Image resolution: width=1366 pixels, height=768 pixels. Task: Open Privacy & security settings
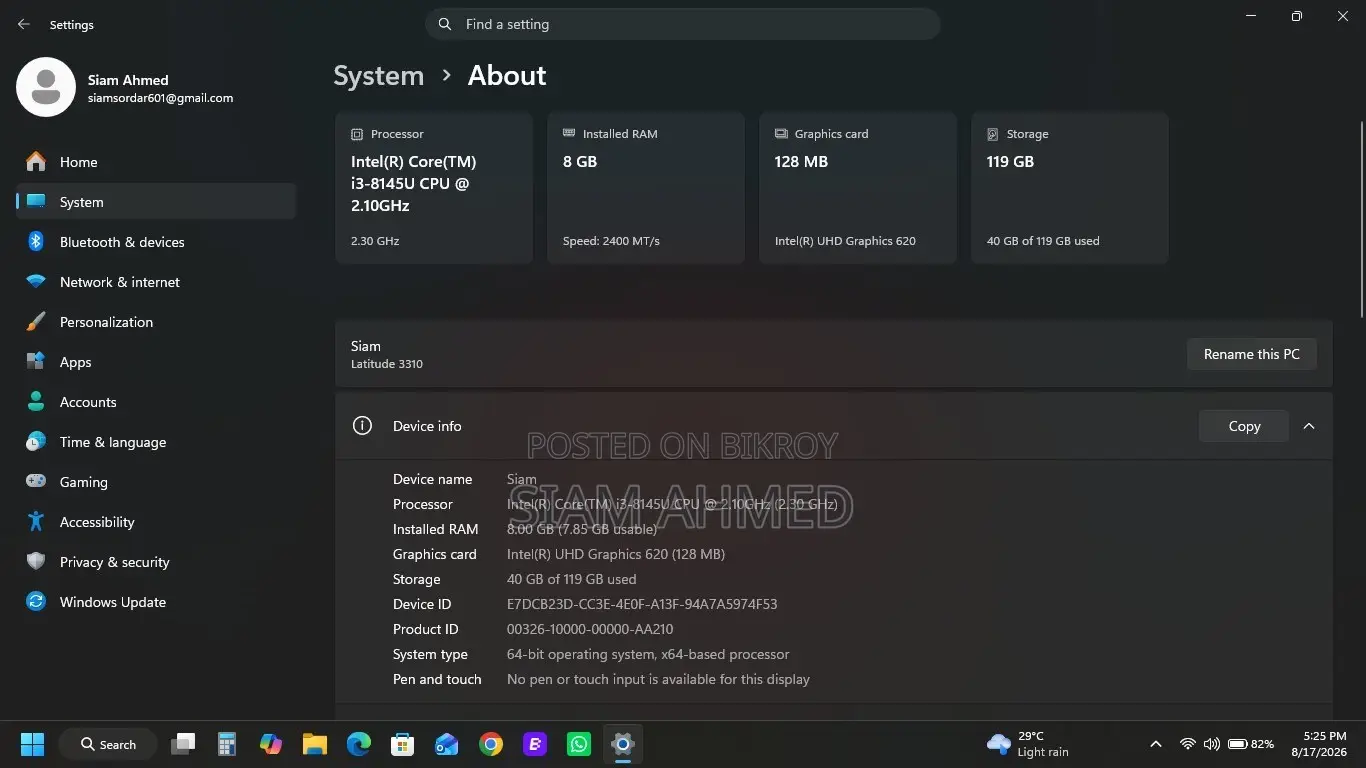pyautogui.click(x=156, y=562)
